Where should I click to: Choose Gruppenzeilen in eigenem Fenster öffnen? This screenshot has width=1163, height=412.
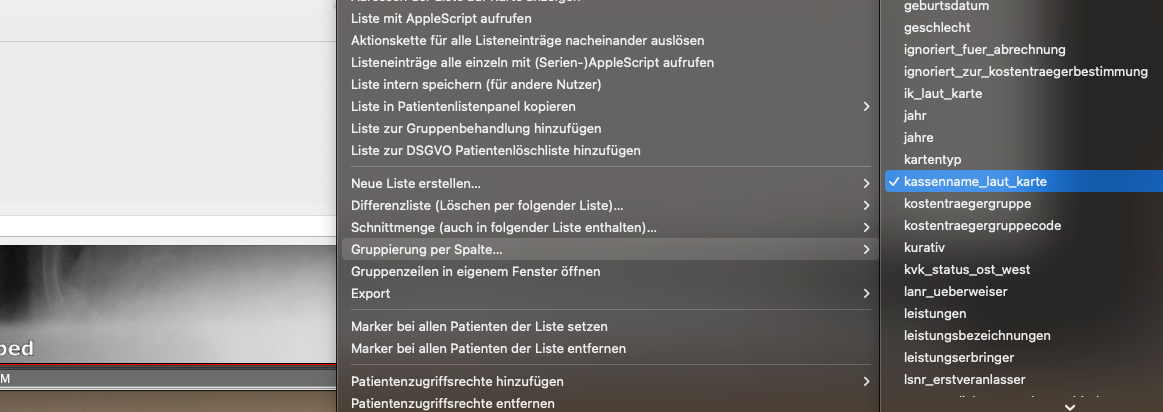475,271
